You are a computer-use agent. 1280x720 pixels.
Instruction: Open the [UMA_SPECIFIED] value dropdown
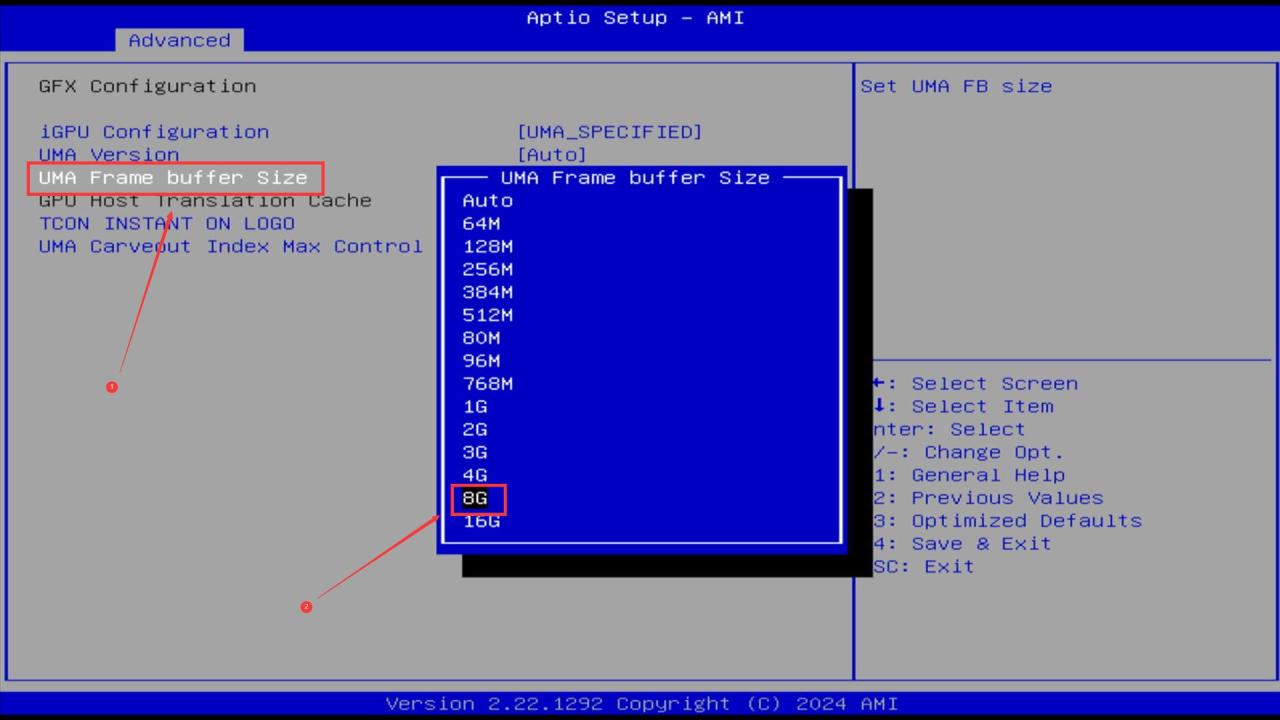pyautogui.click(x=610, y=132)
